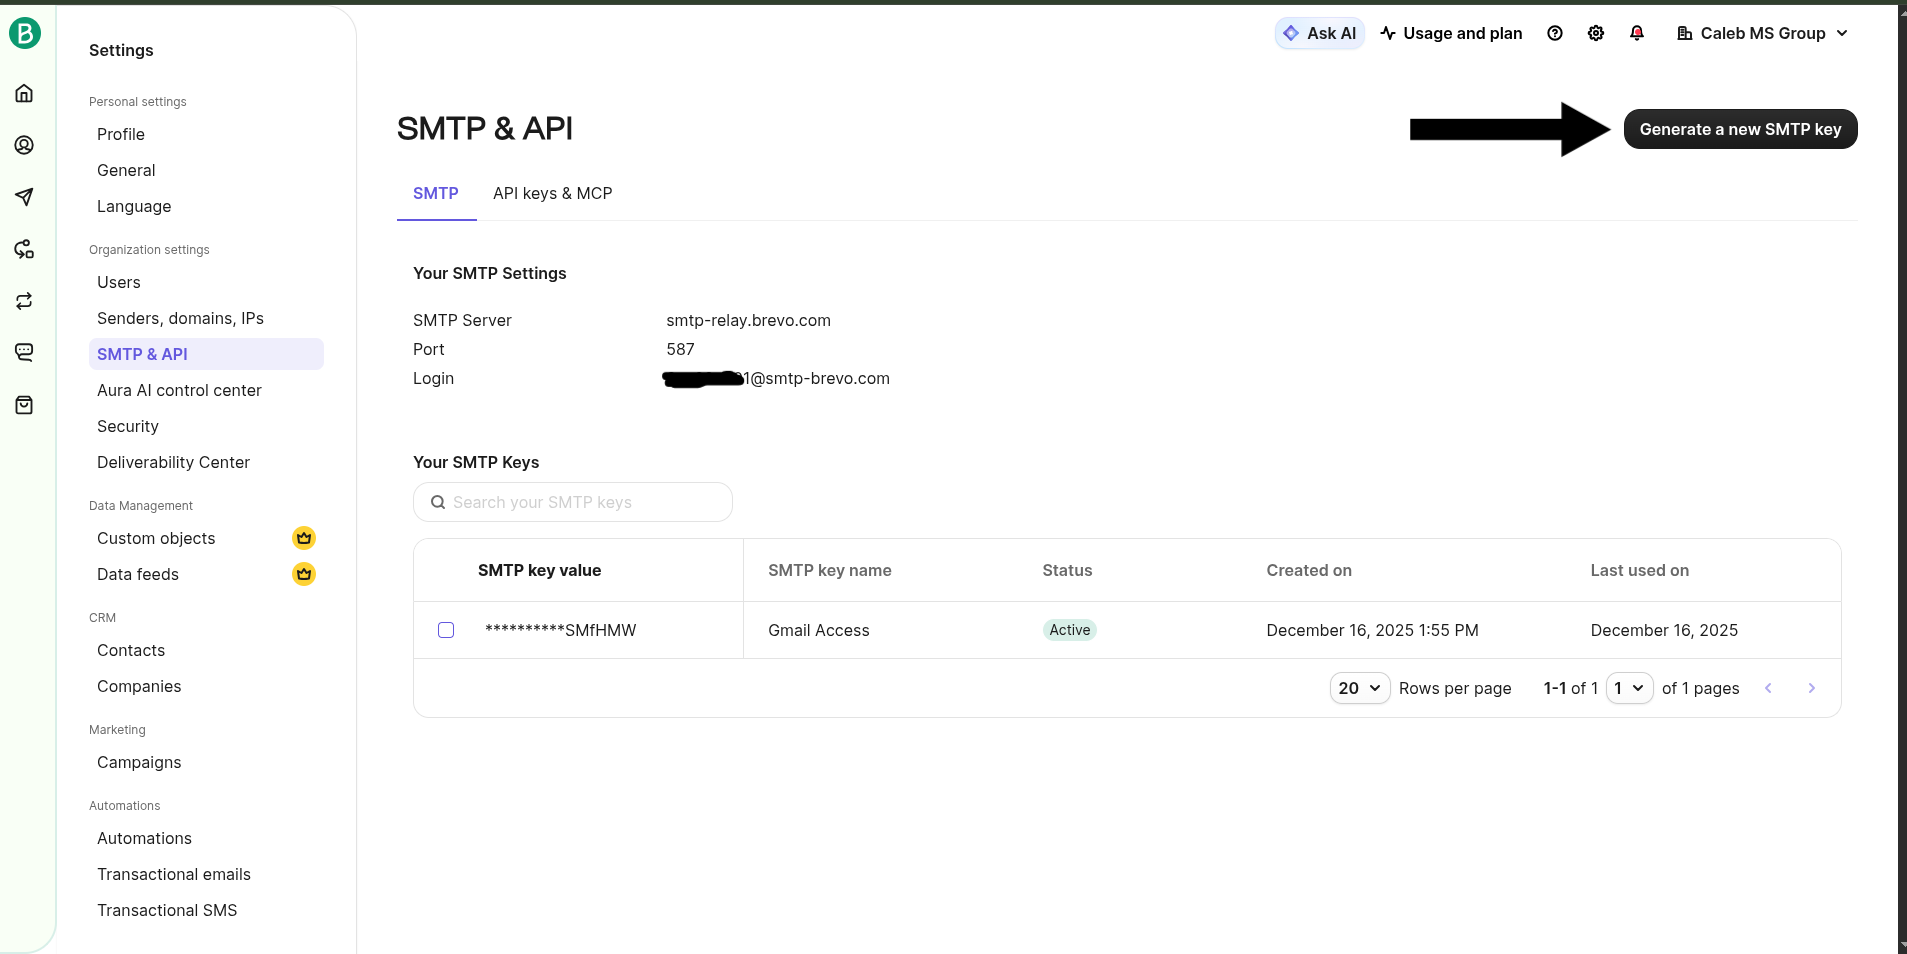Click the Last used on column header

point(1639,570)
